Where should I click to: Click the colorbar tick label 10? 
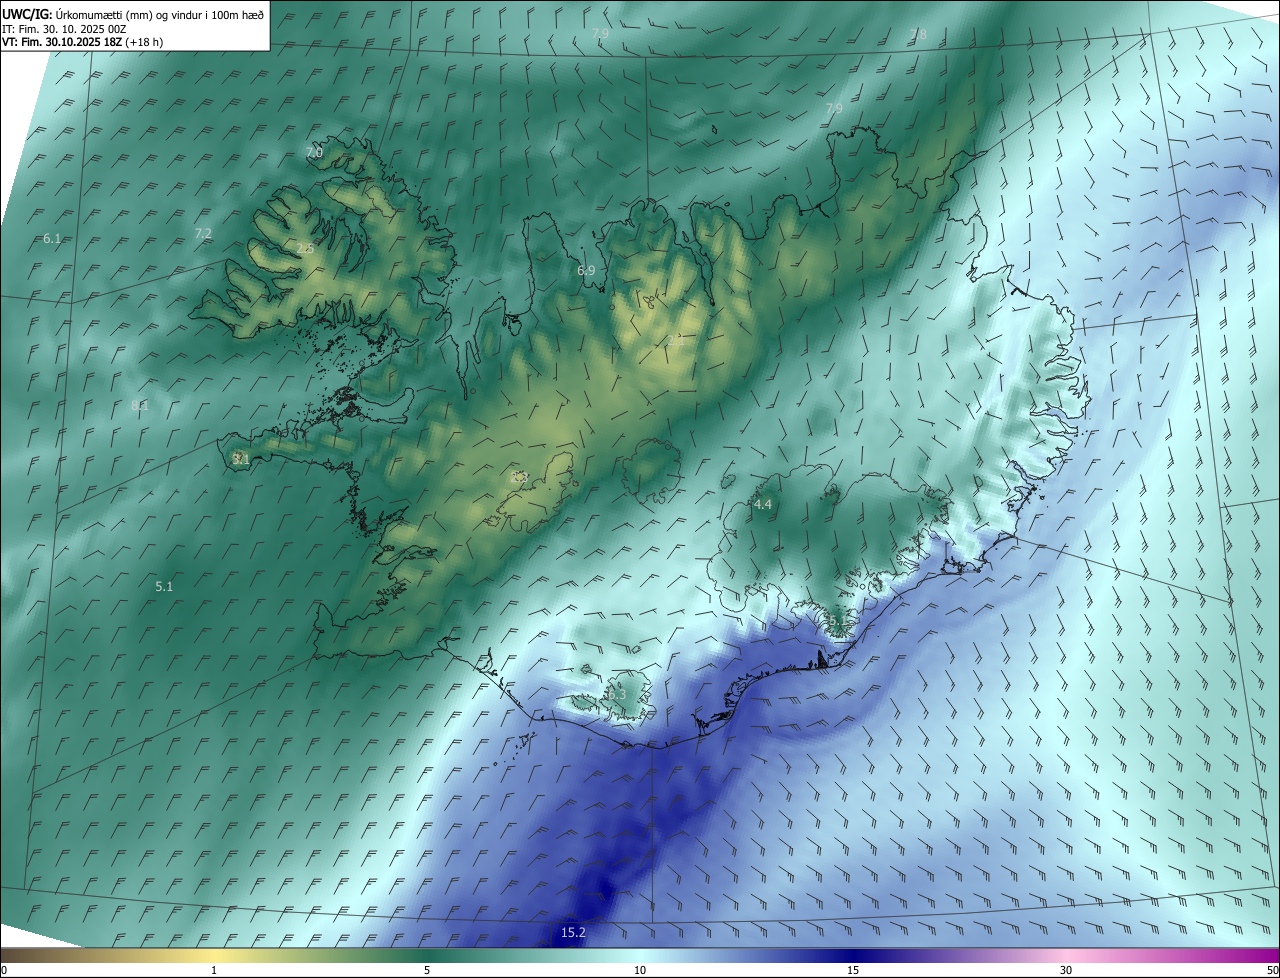tap(640, 970)
